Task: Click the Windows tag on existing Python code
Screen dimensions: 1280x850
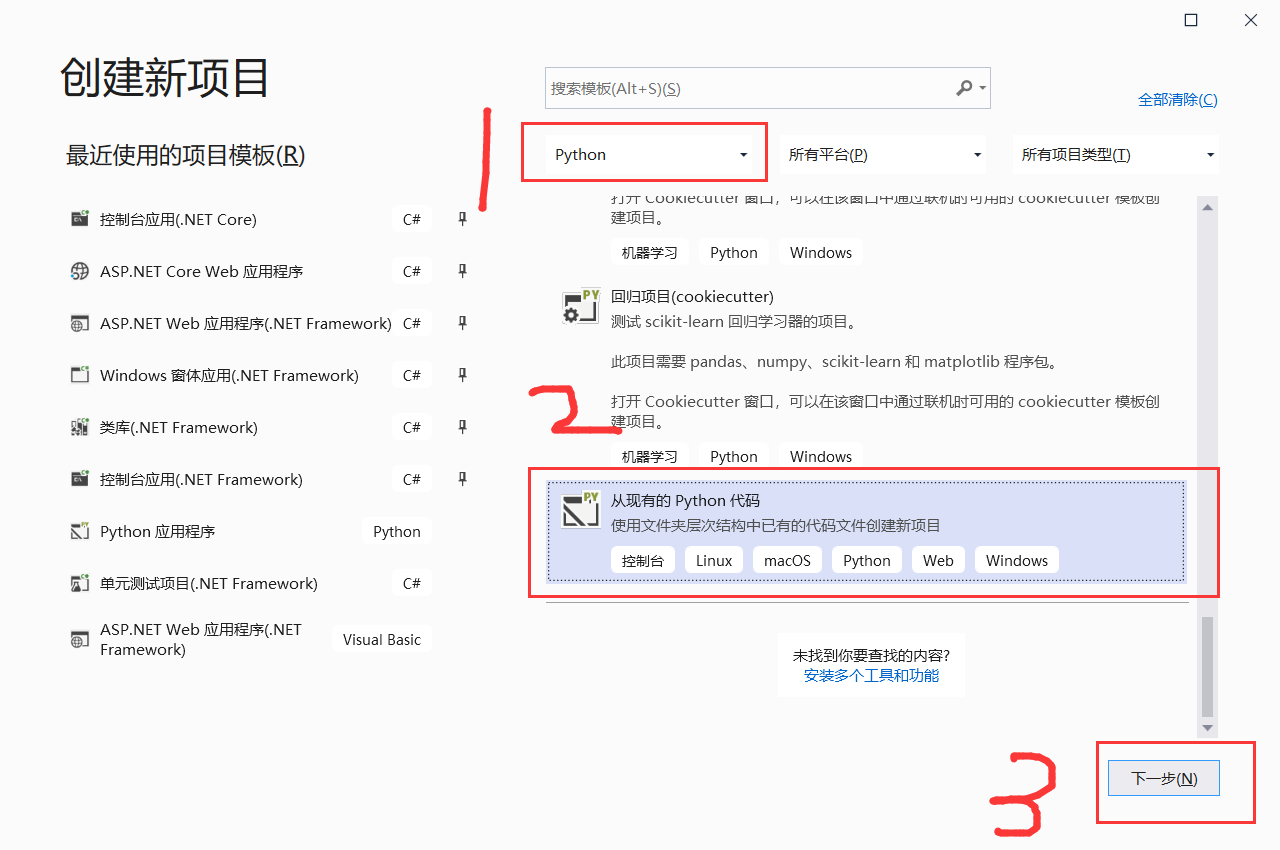Action: pyautogui.click(x=1017, y=560)
